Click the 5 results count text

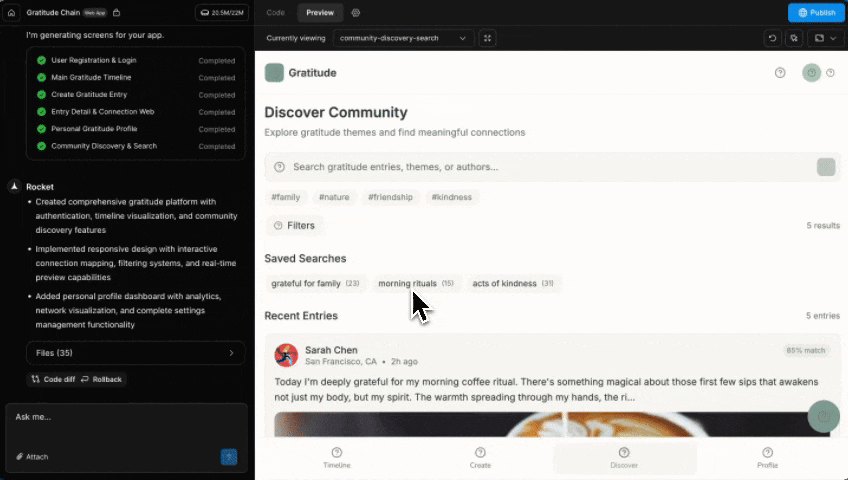coord(823,225)
